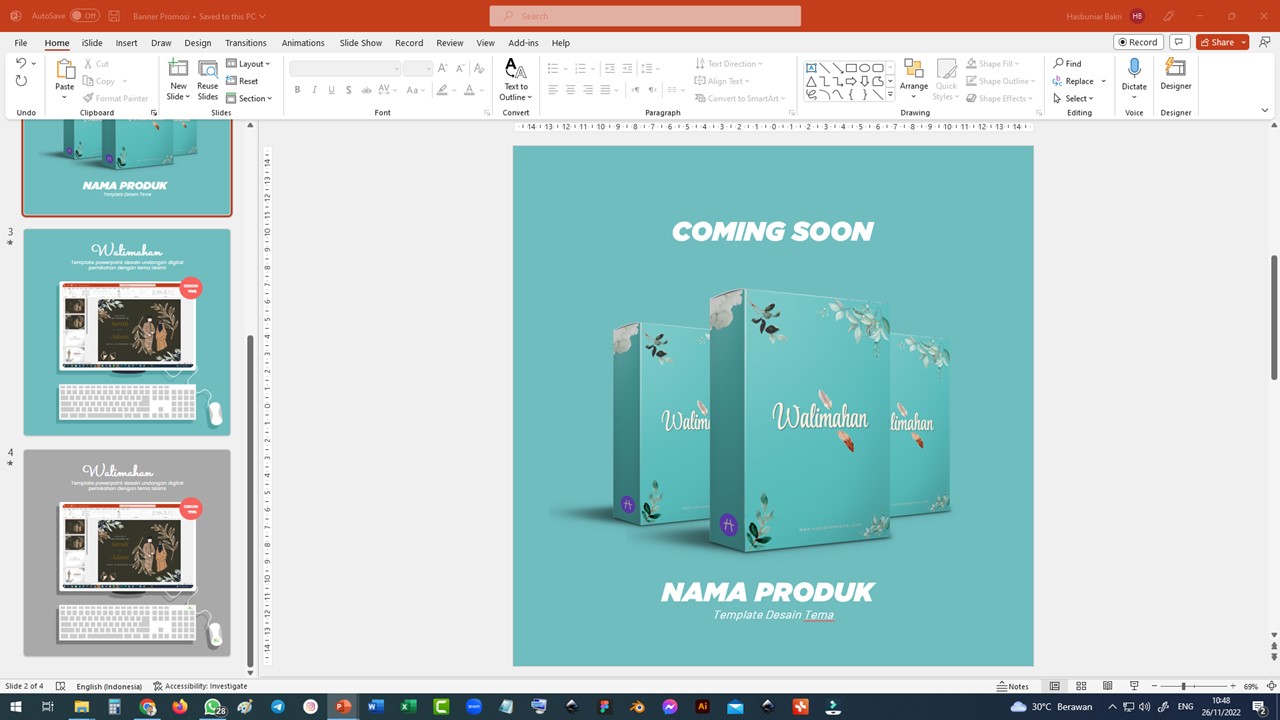Screen dimensions: 1280x720
Task: Select the gray slide 4 thumbnail
Action: (127, 552)
